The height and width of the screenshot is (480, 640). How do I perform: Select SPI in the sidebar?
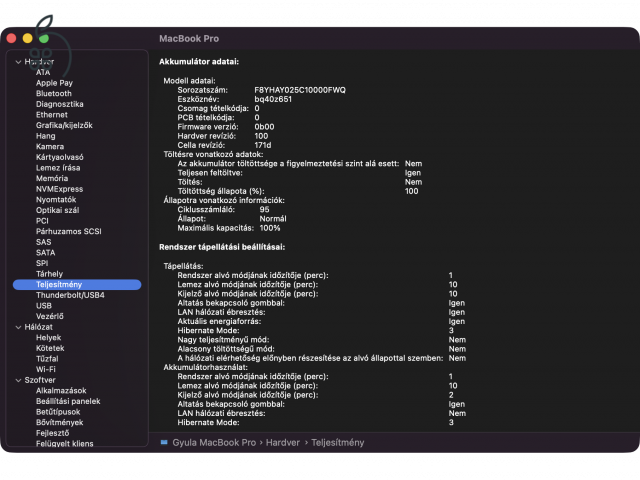pyautogui.click(x=42, y=263)
